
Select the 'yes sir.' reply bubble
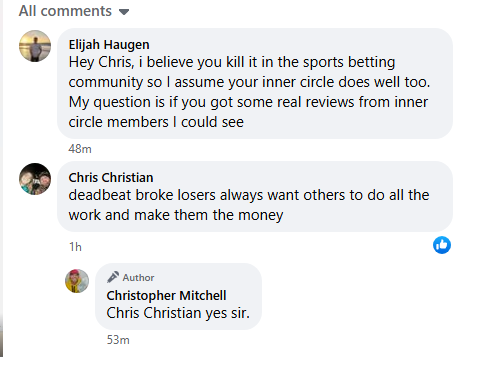(178, 296)
